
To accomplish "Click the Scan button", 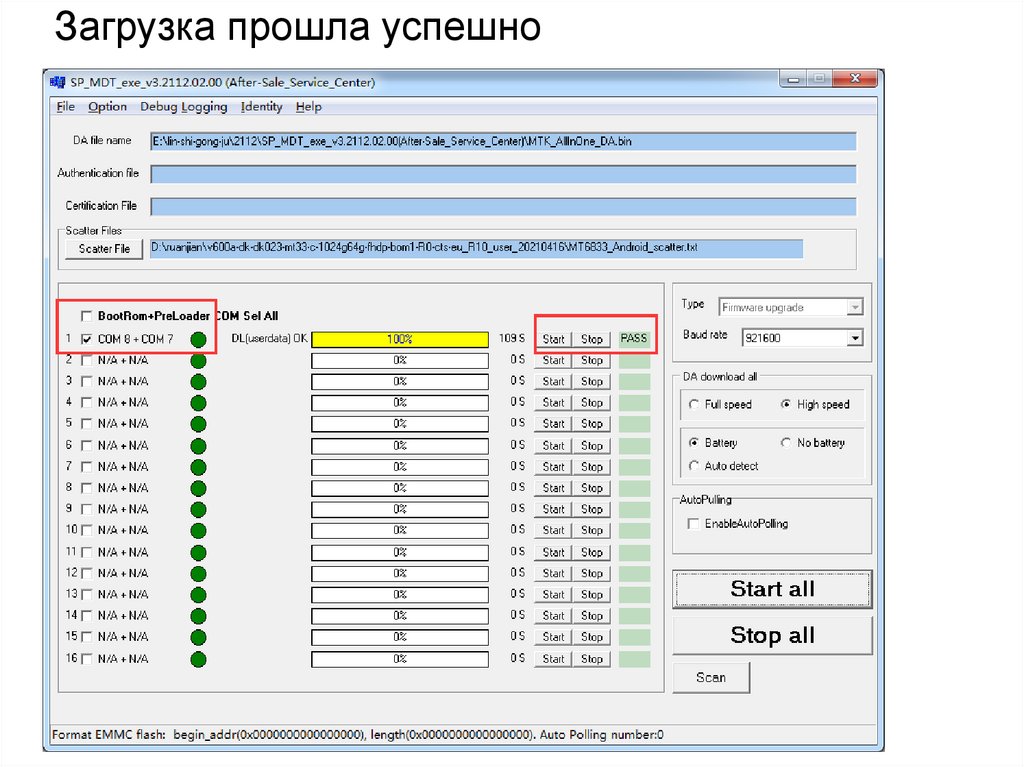I will (x=711, y=677).
